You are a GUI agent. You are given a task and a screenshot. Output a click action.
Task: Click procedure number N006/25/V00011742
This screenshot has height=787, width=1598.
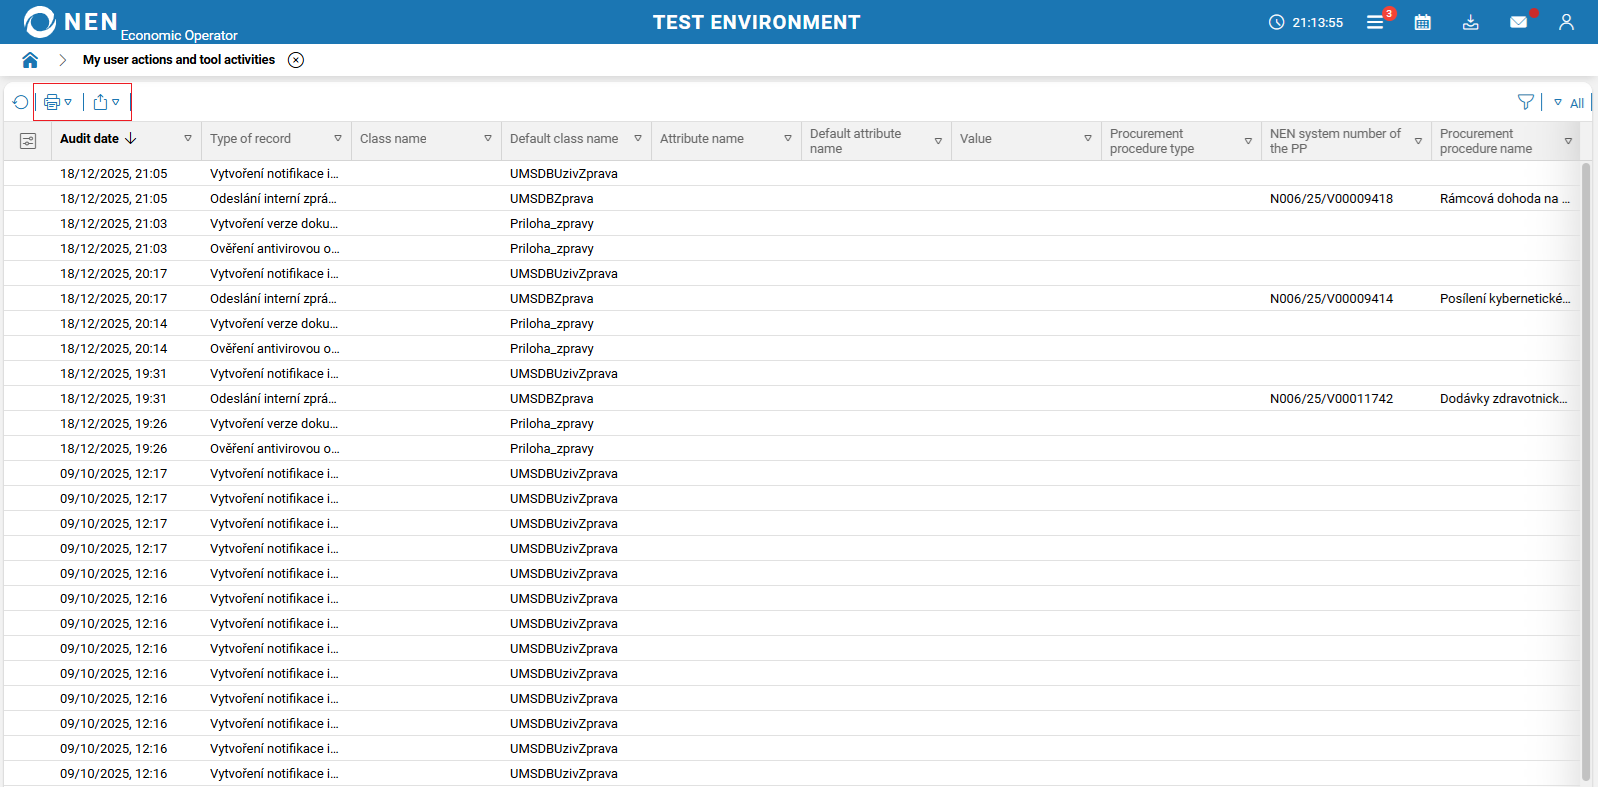[1331, 399]
